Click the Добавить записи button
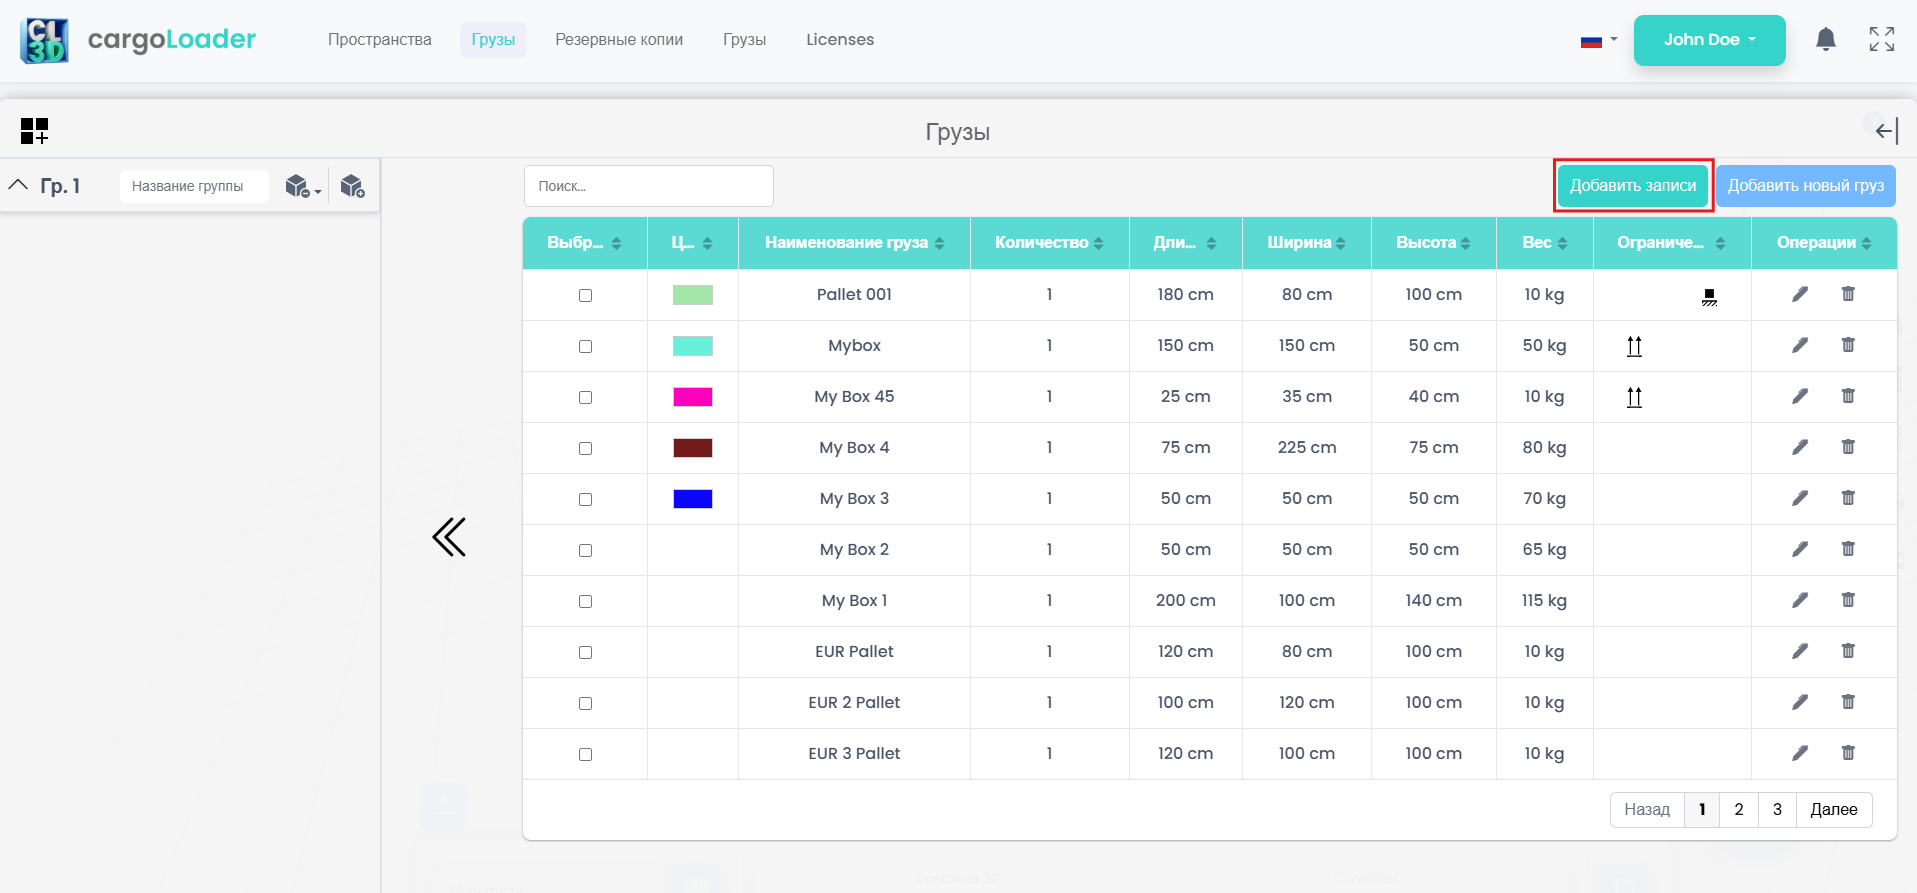The width and height of the screenshot is (1917, 893). point(1632,186)
